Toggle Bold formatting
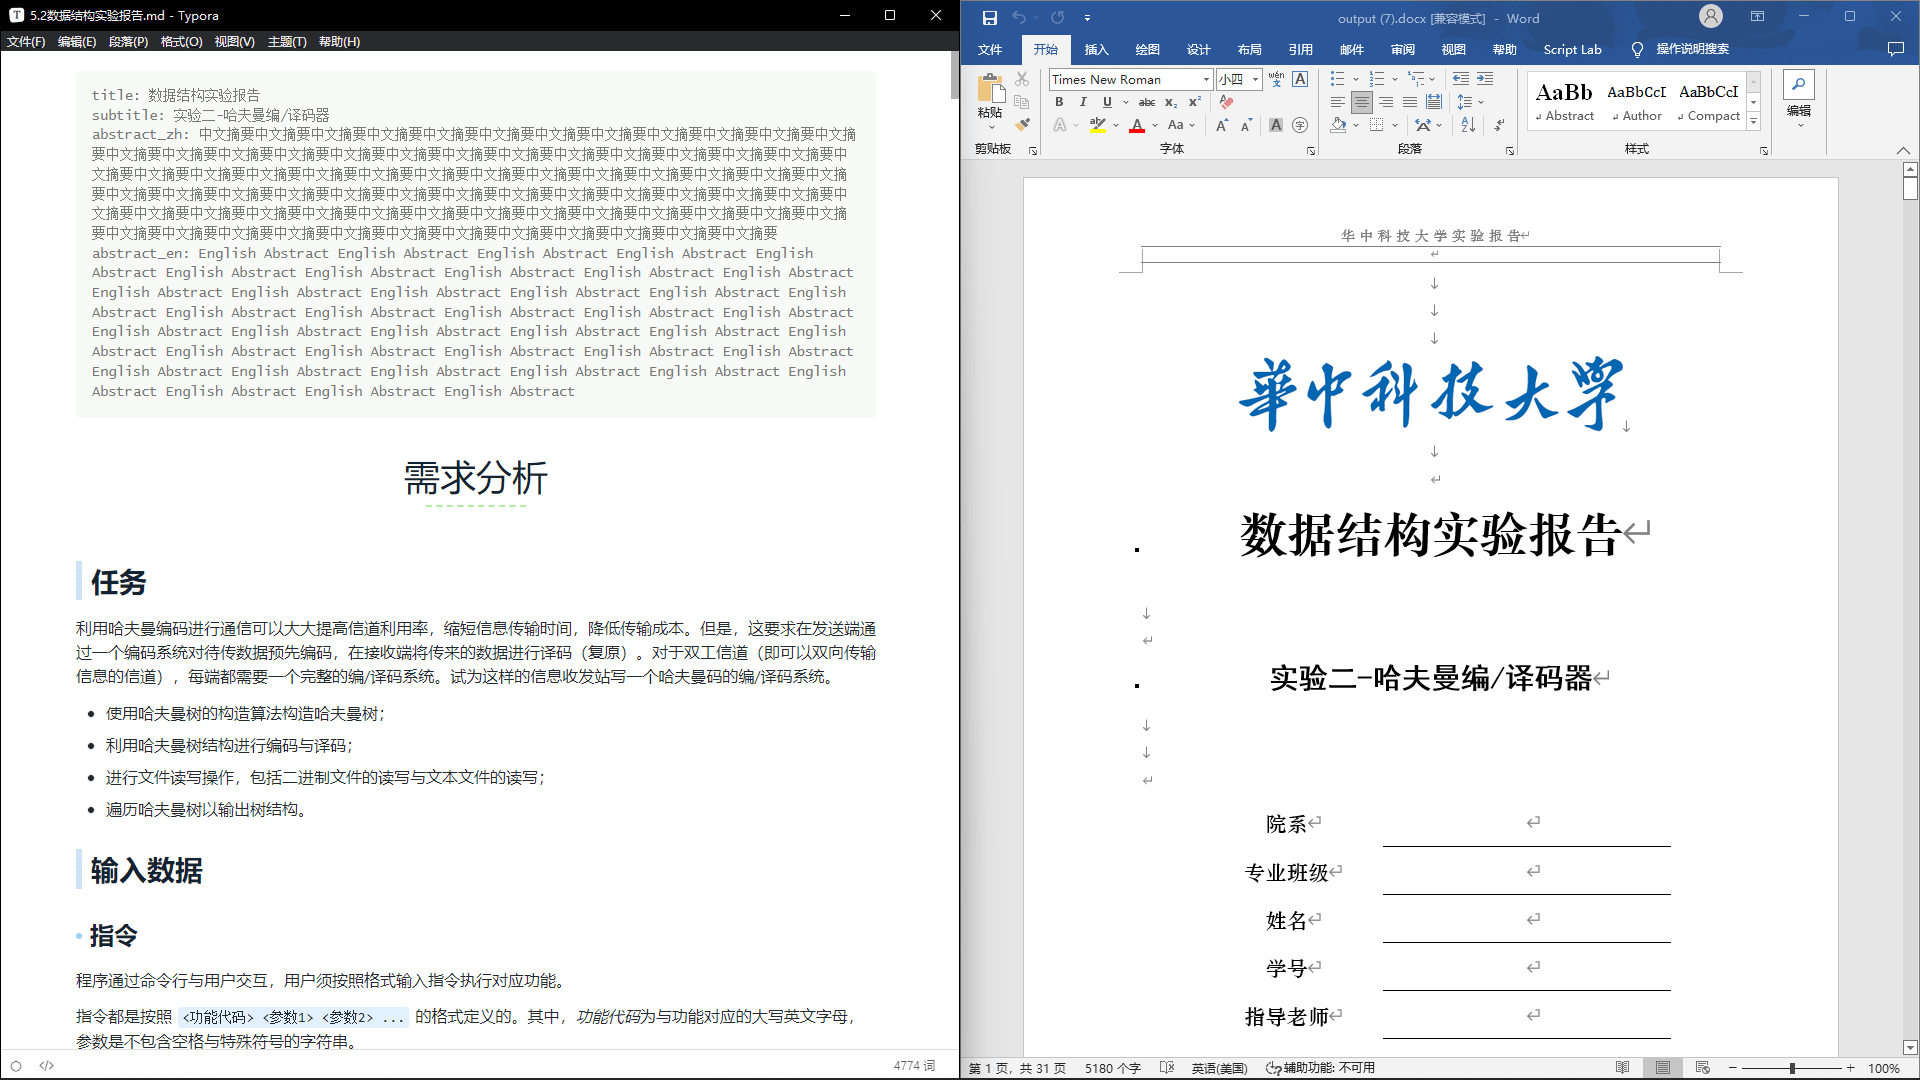 point(1059,102)
